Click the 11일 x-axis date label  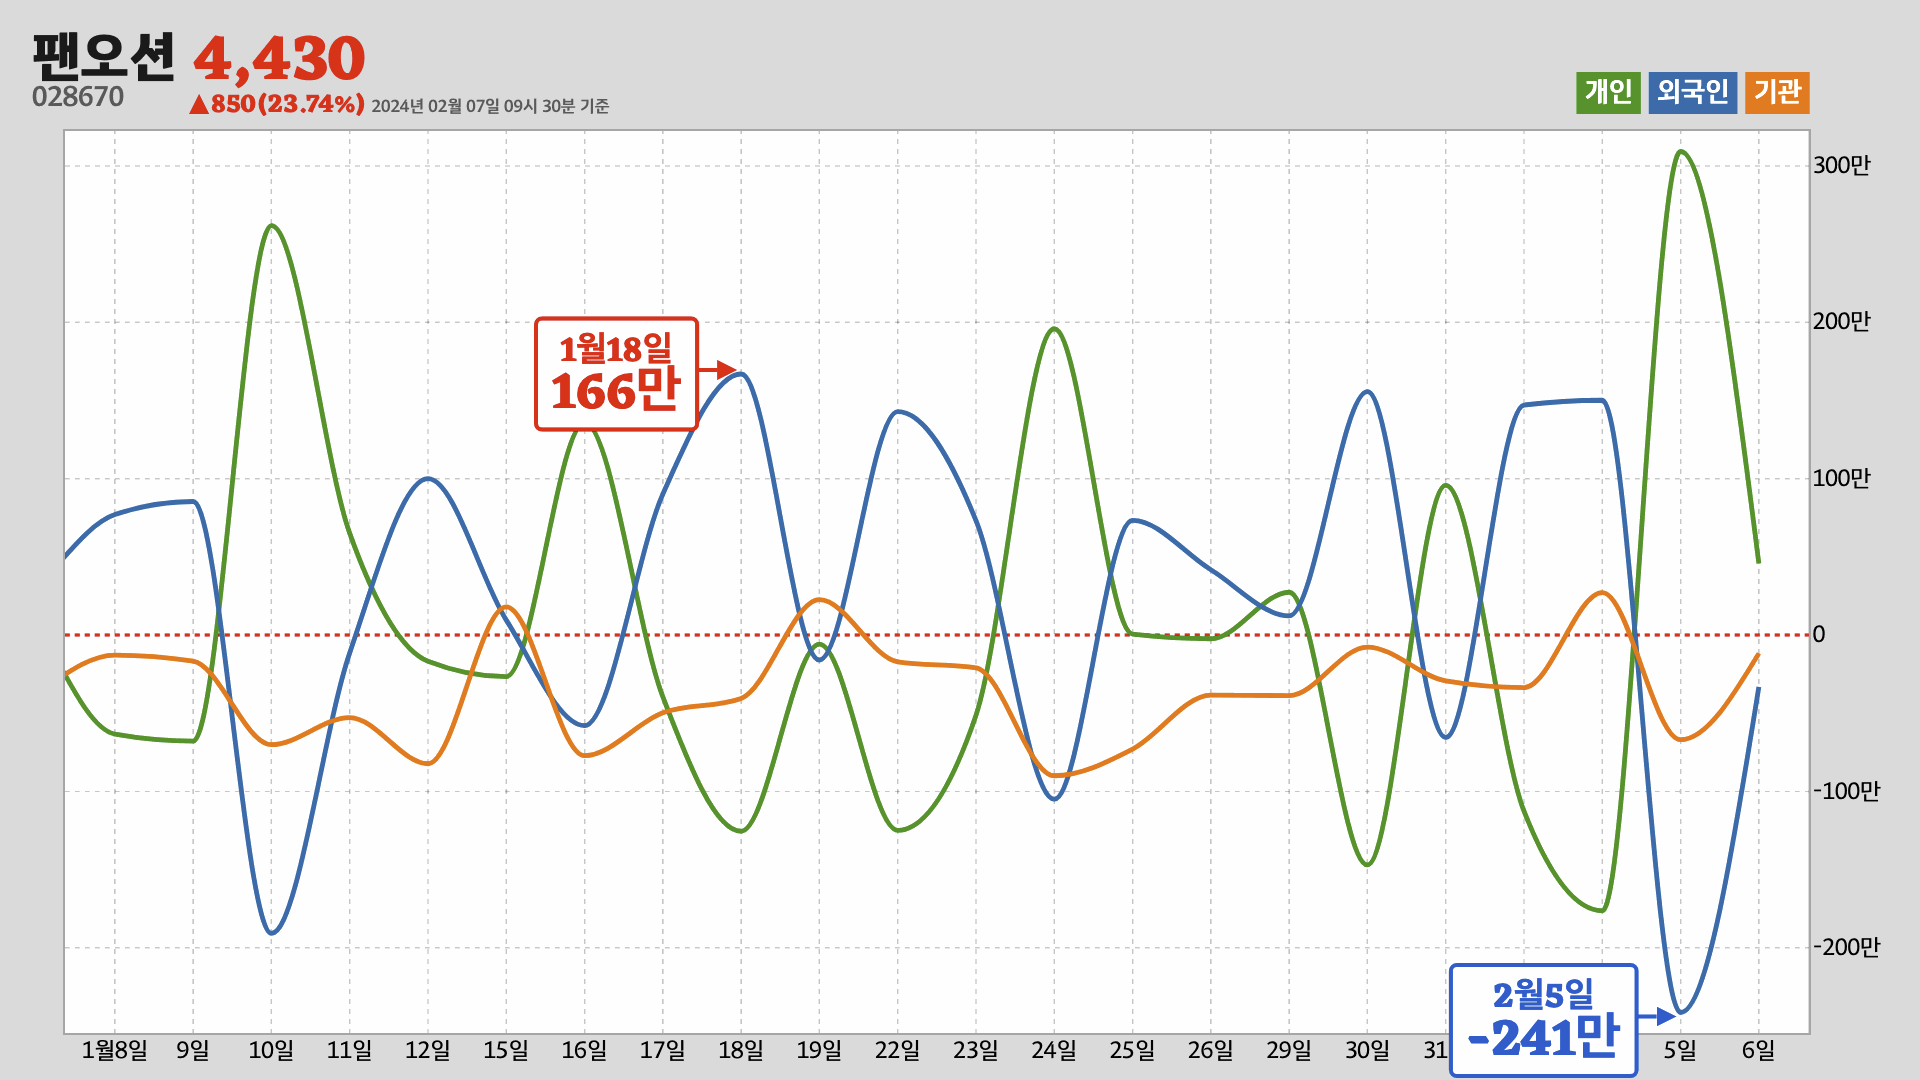(x=349, y=1050)
